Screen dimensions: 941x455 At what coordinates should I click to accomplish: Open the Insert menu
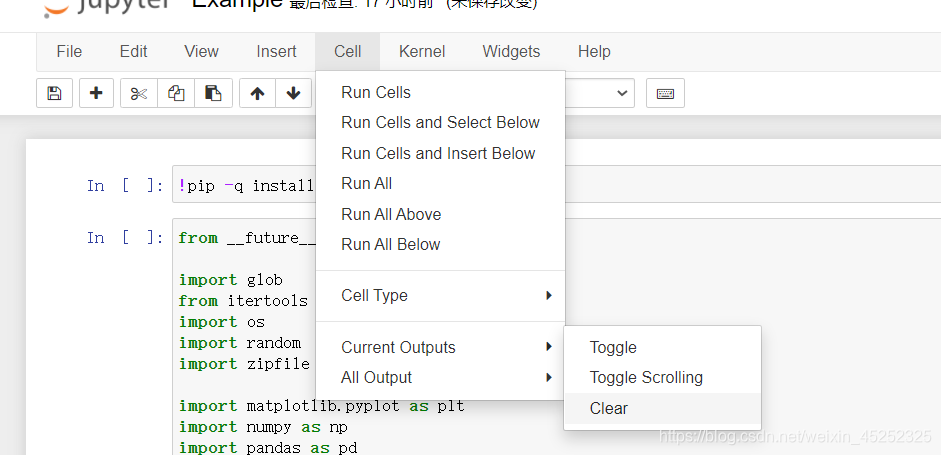[276, 52]
